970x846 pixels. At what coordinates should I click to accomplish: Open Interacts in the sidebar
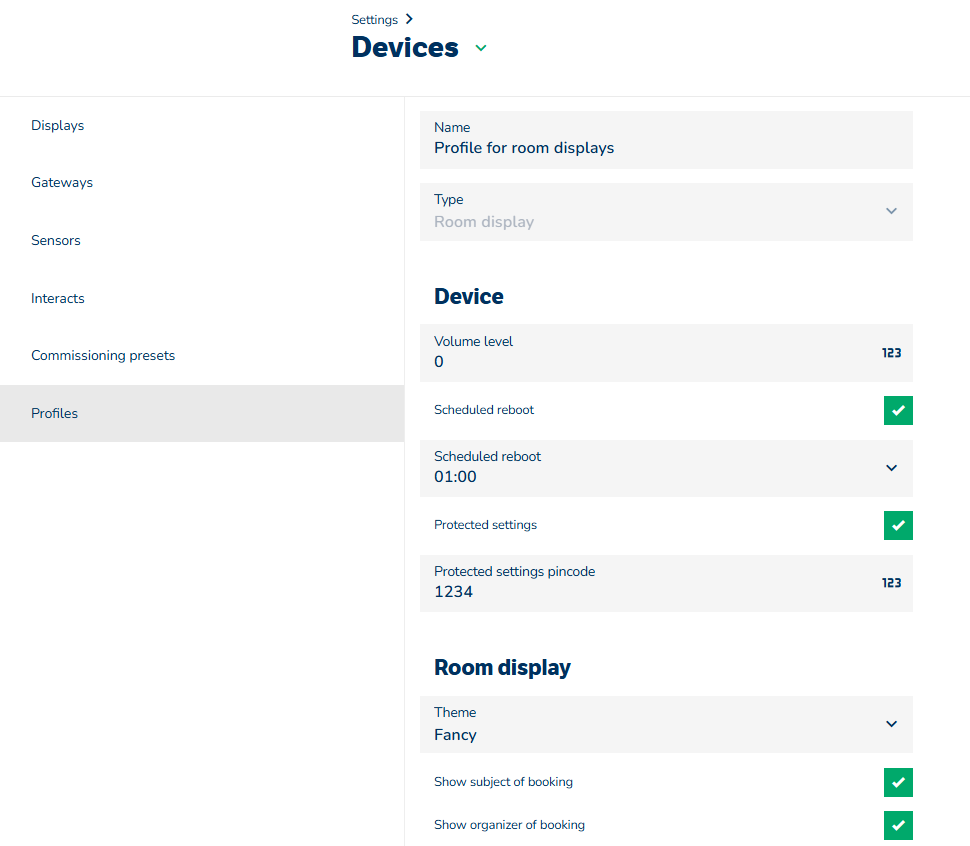(58, 299)
